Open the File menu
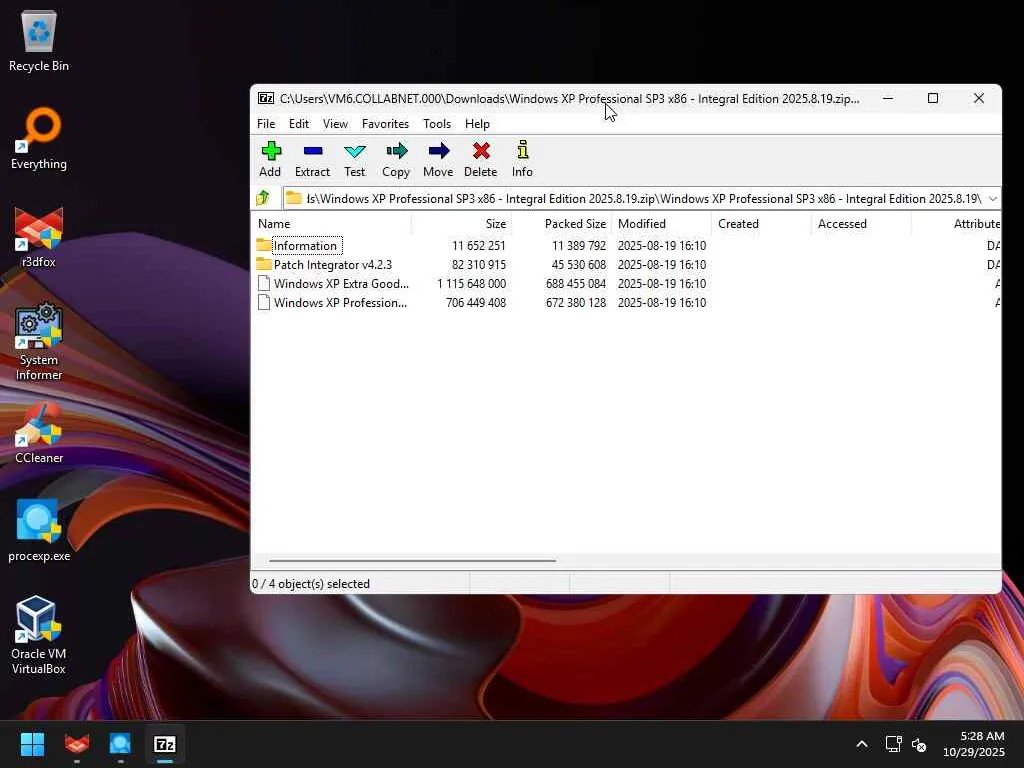Screen dimensions: 1024x768 click(x=266, y=124)
